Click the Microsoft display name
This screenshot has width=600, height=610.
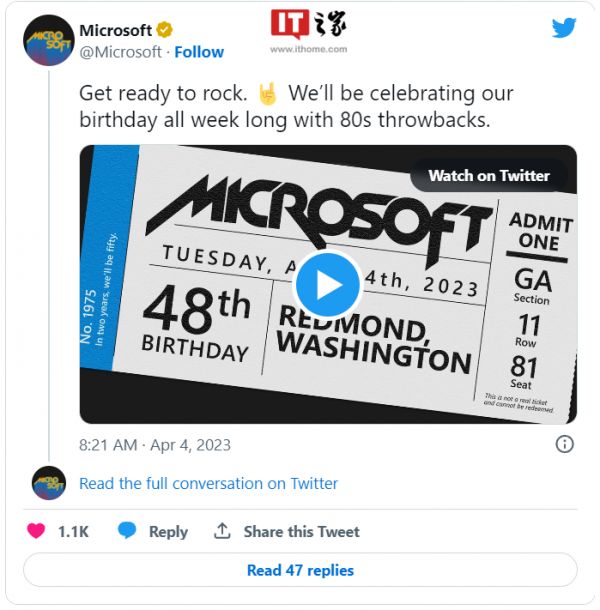[x=115, y=30]
